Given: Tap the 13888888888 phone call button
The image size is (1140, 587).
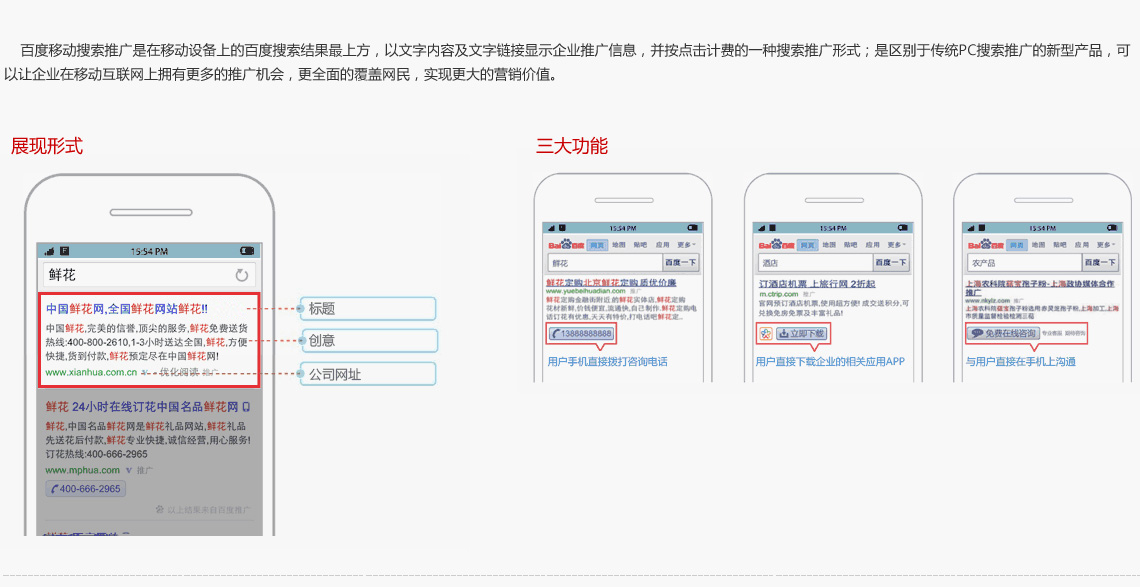Looking at the screenshot, I should 580,333.
